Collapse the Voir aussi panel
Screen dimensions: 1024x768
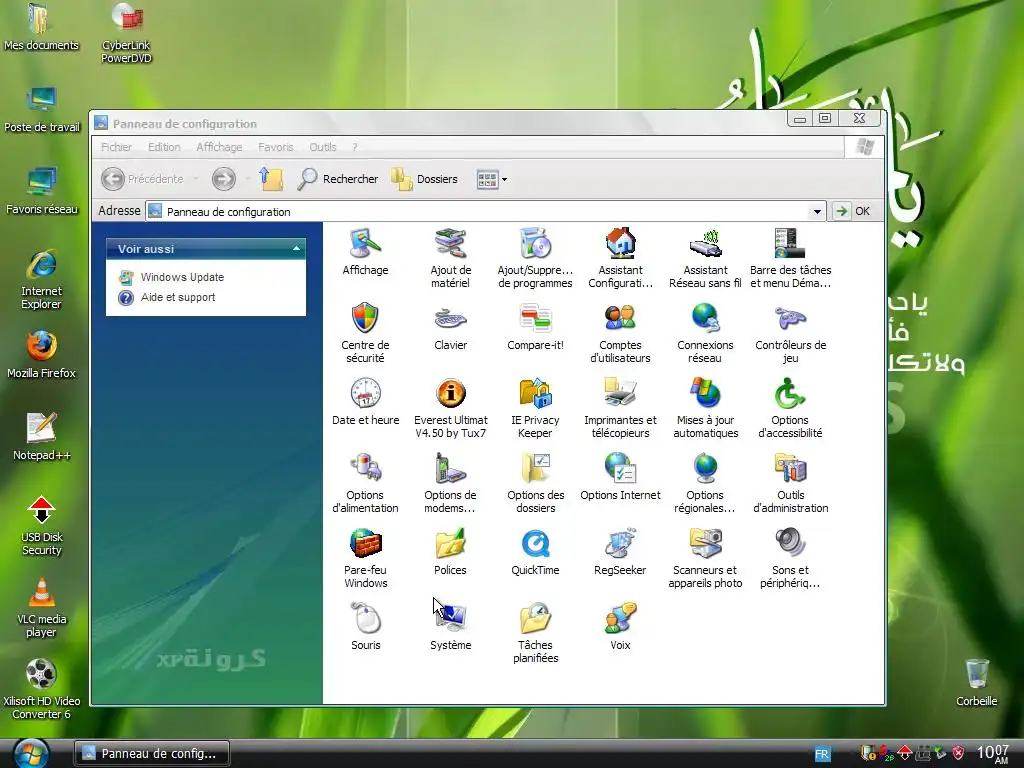pos(296,249)
